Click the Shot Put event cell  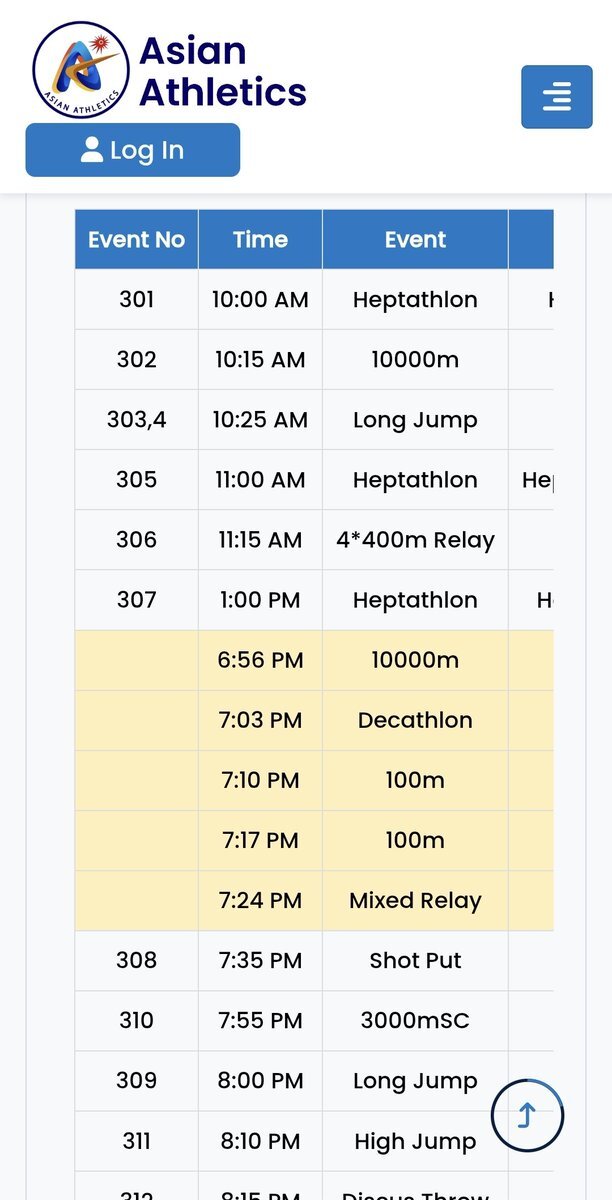click(x=415, y=960)
